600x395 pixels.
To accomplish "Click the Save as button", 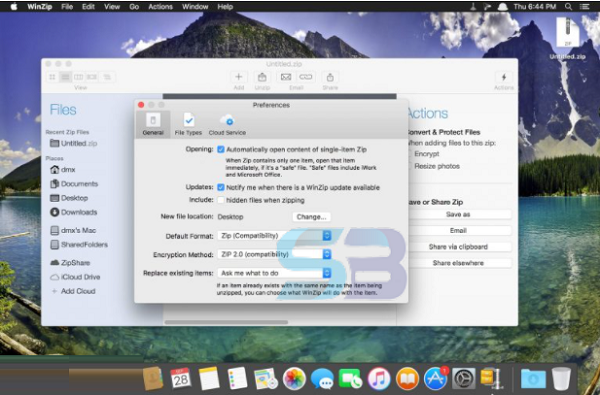I will 458,214.
